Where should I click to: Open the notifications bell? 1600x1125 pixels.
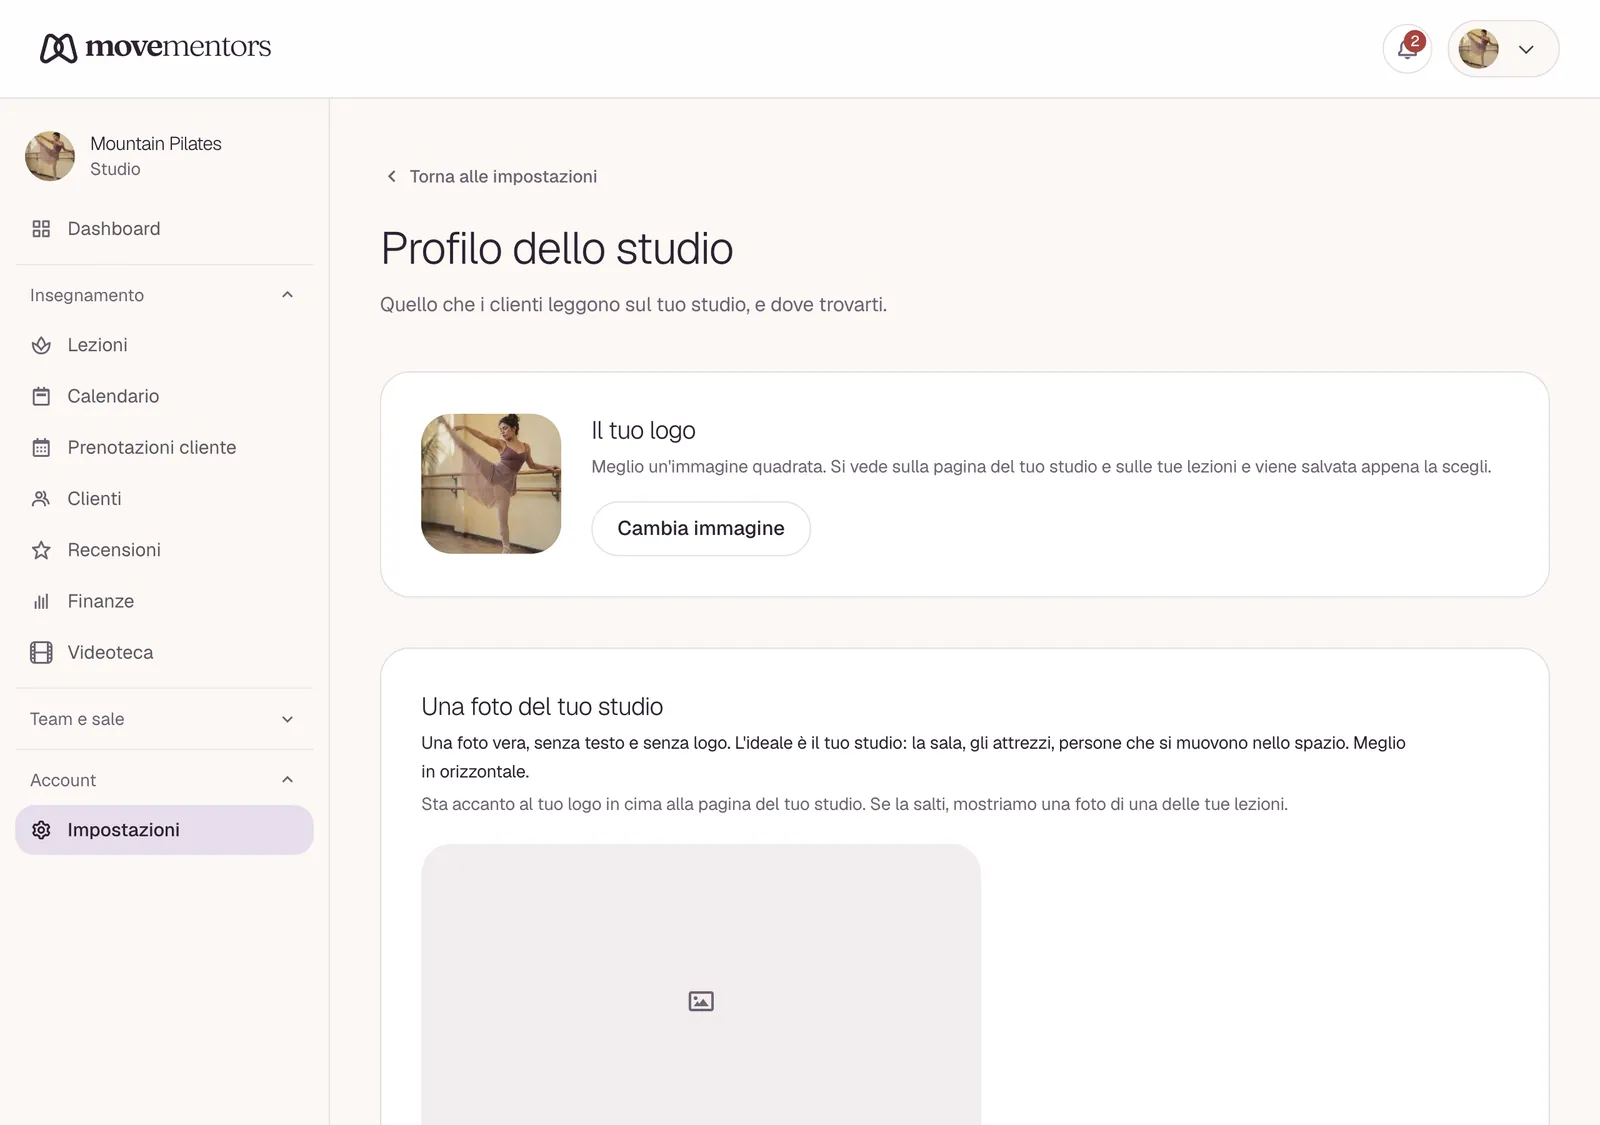click(1407, 49)
